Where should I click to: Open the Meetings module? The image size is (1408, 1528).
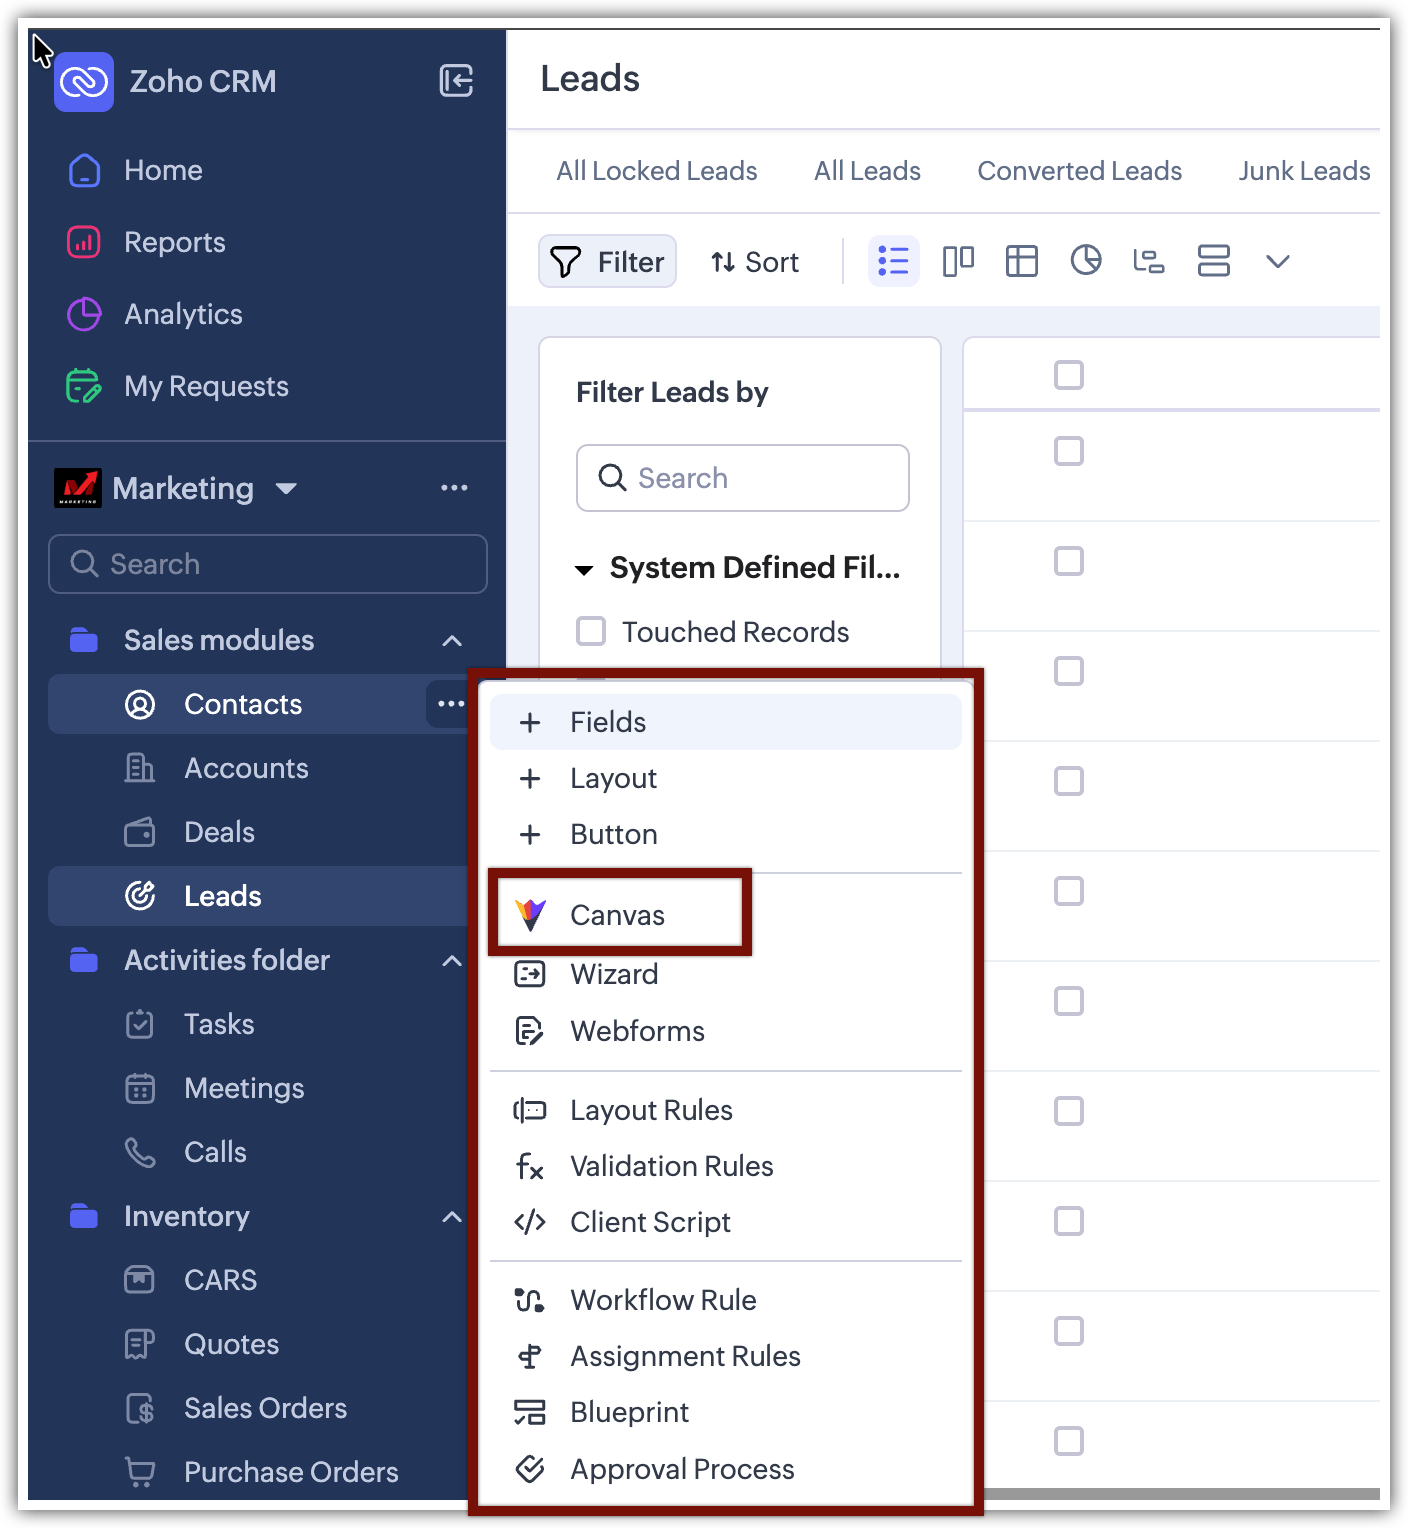coord(244,1088)
